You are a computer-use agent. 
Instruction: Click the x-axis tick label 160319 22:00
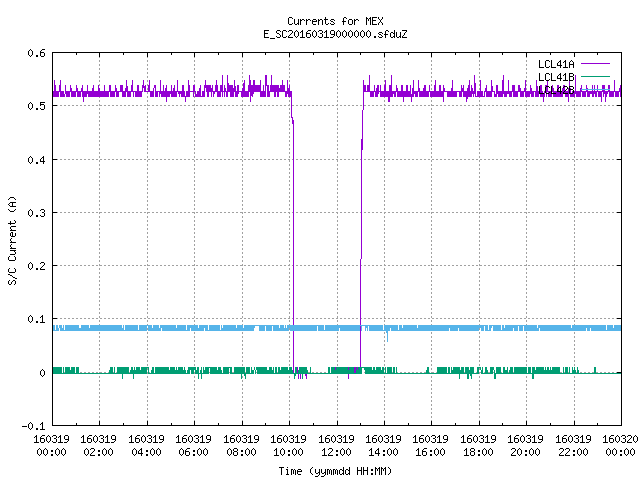pos(573,446)
